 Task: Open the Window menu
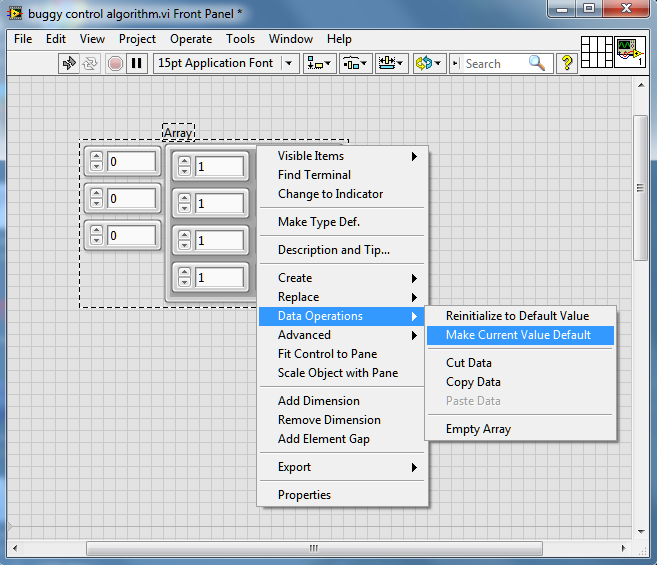[x=291, y=39]
